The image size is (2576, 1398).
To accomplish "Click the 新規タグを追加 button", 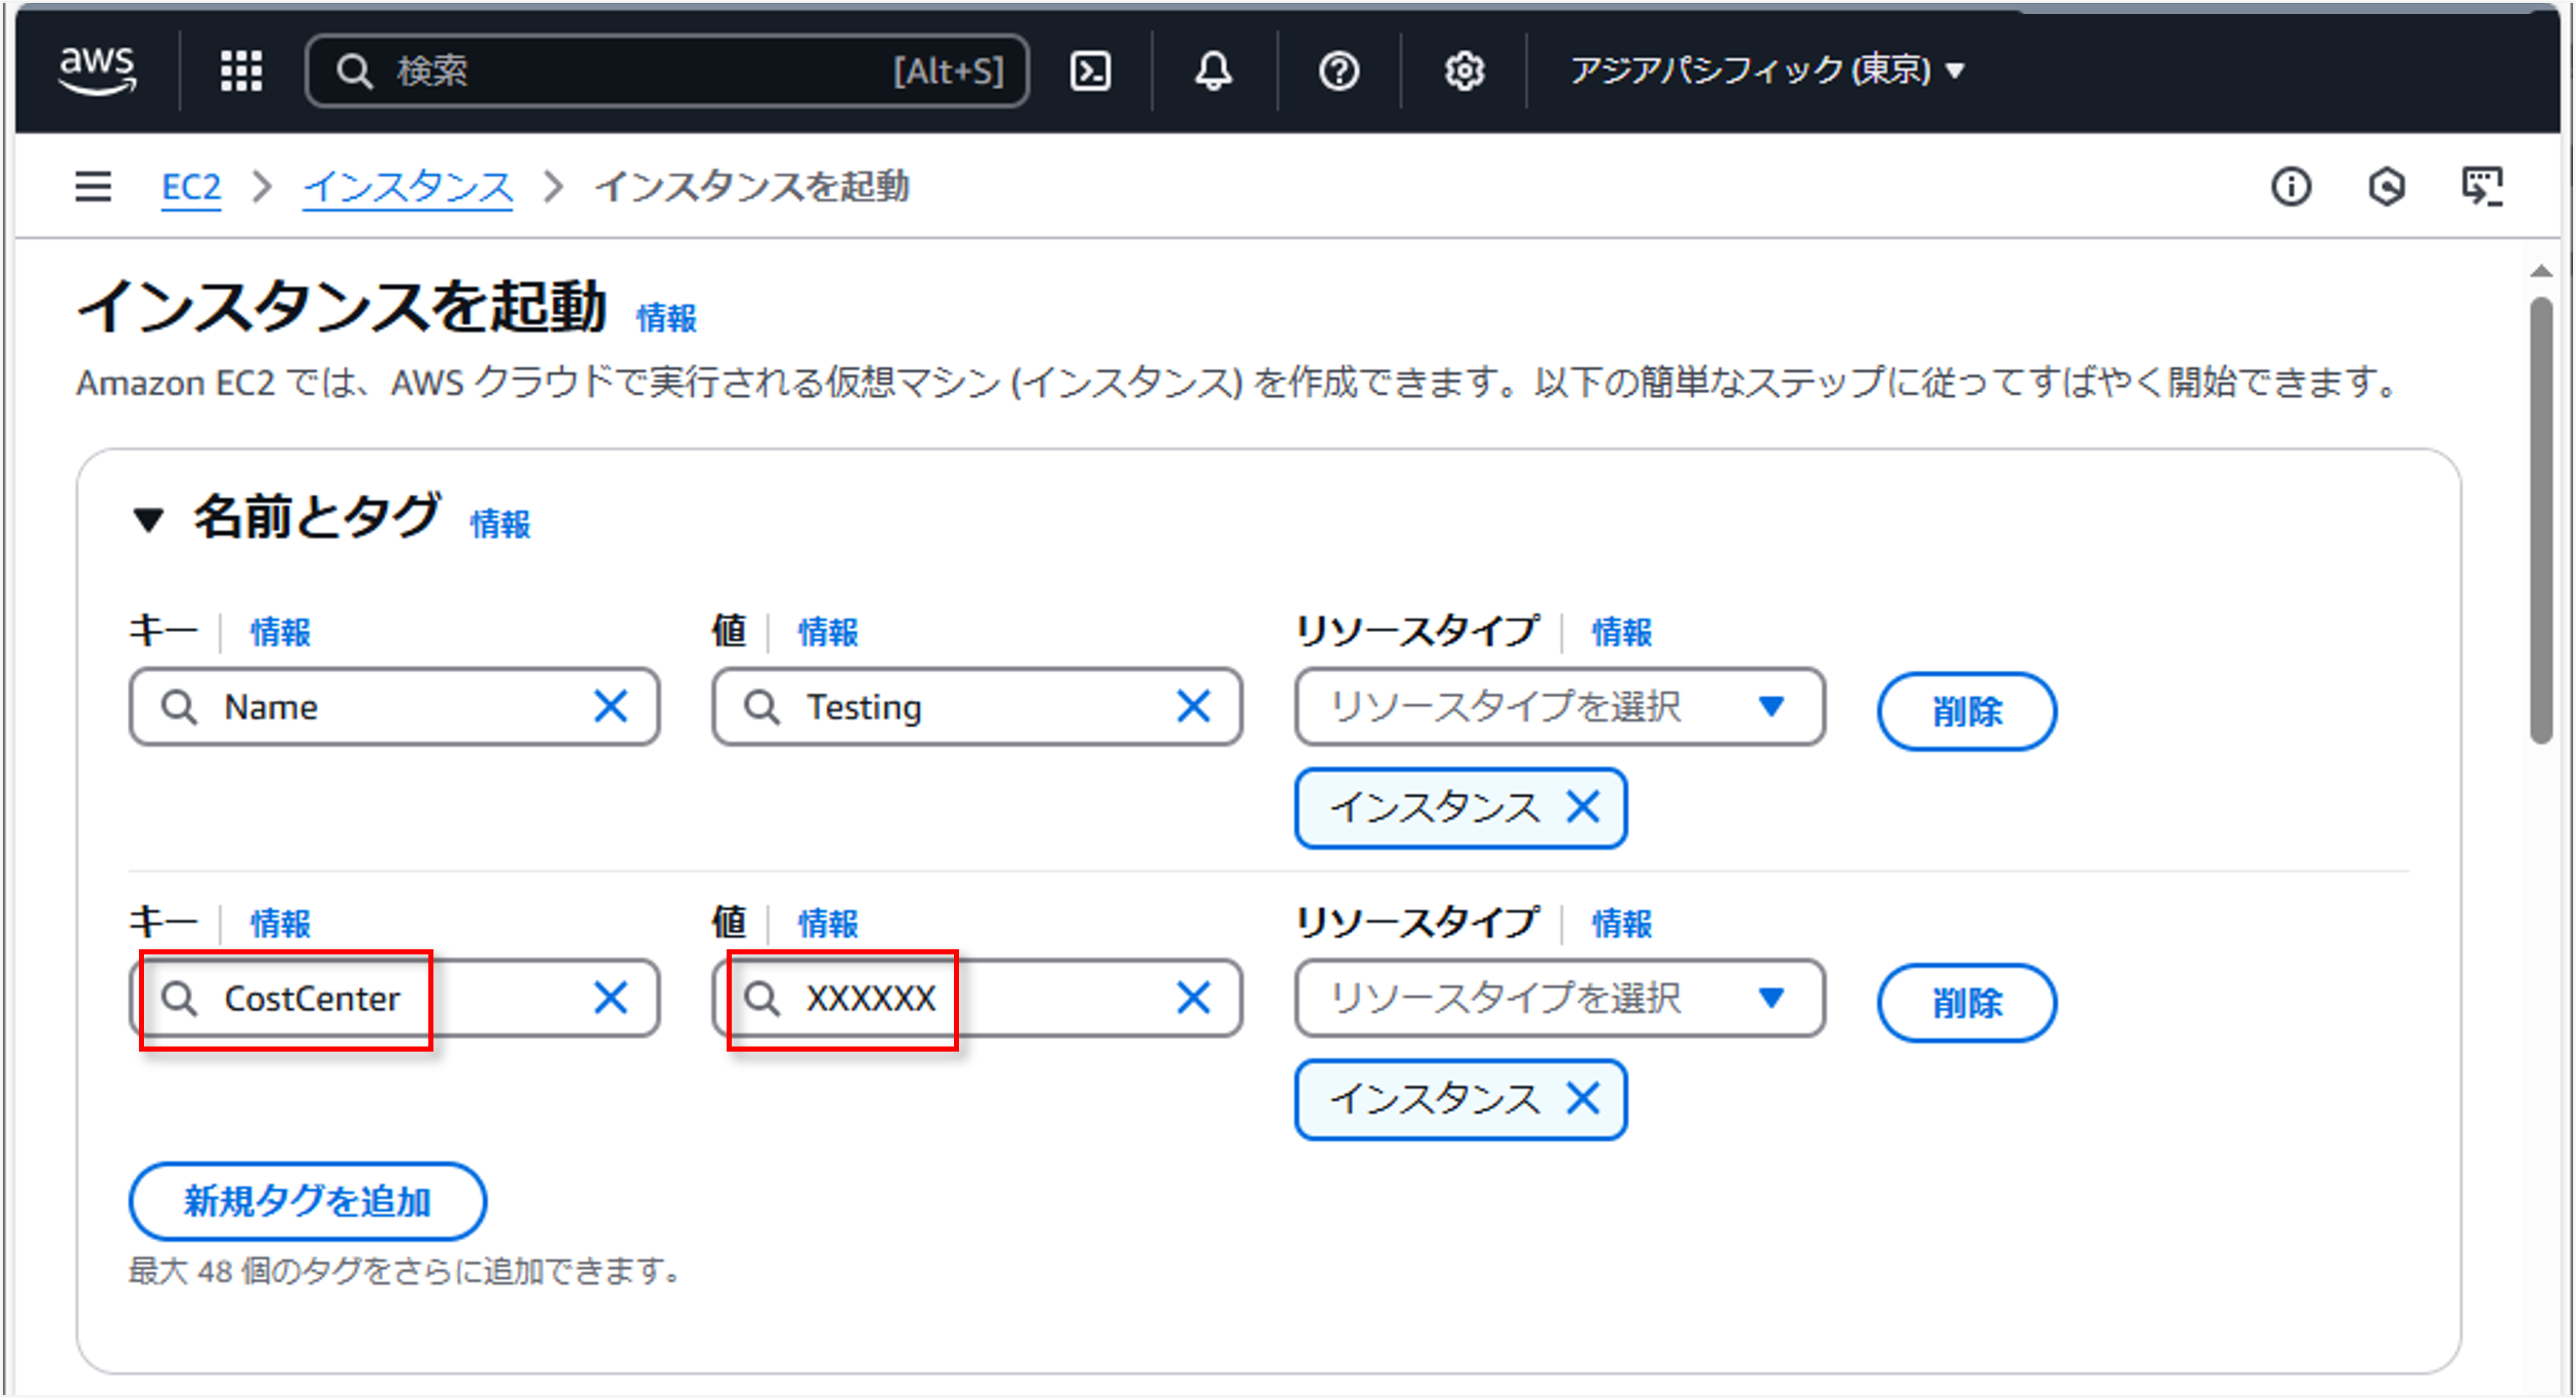I will click(307, 1201).
